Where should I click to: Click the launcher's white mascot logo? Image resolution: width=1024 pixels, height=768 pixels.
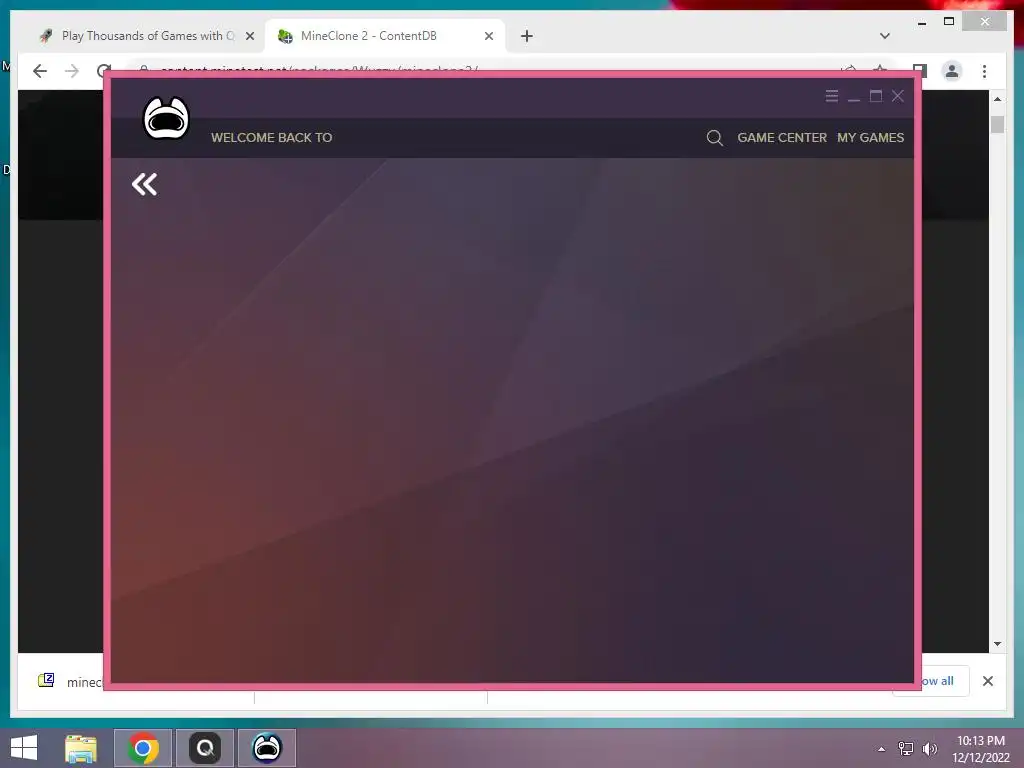166,118
